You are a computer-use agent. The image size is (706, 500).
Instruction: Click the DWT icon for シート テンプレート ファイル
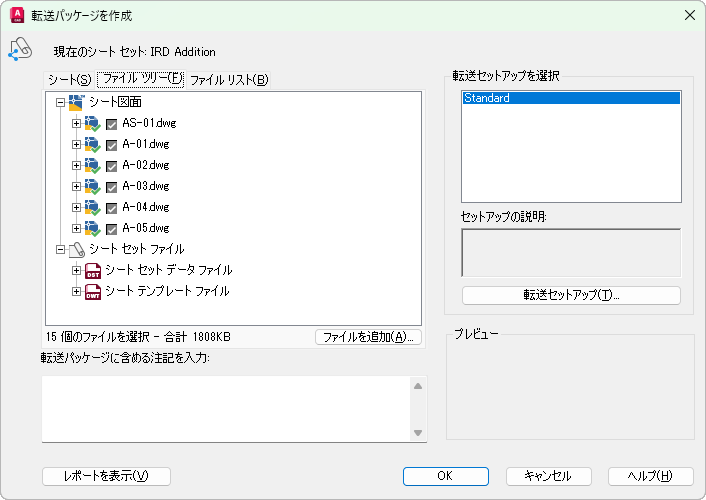93,291
